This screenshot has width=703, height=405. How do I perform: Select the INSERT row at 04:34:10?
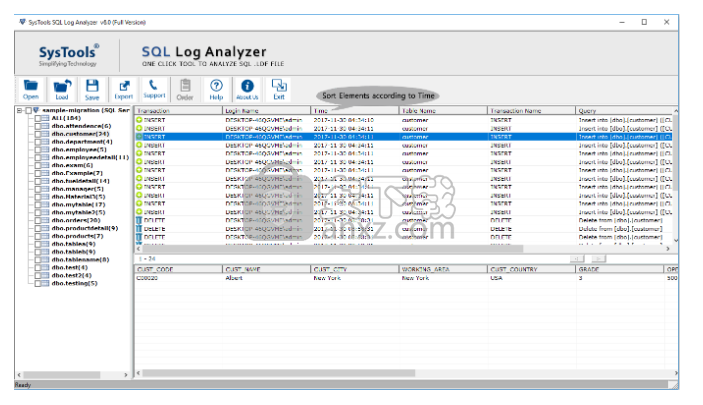(404, 120)
